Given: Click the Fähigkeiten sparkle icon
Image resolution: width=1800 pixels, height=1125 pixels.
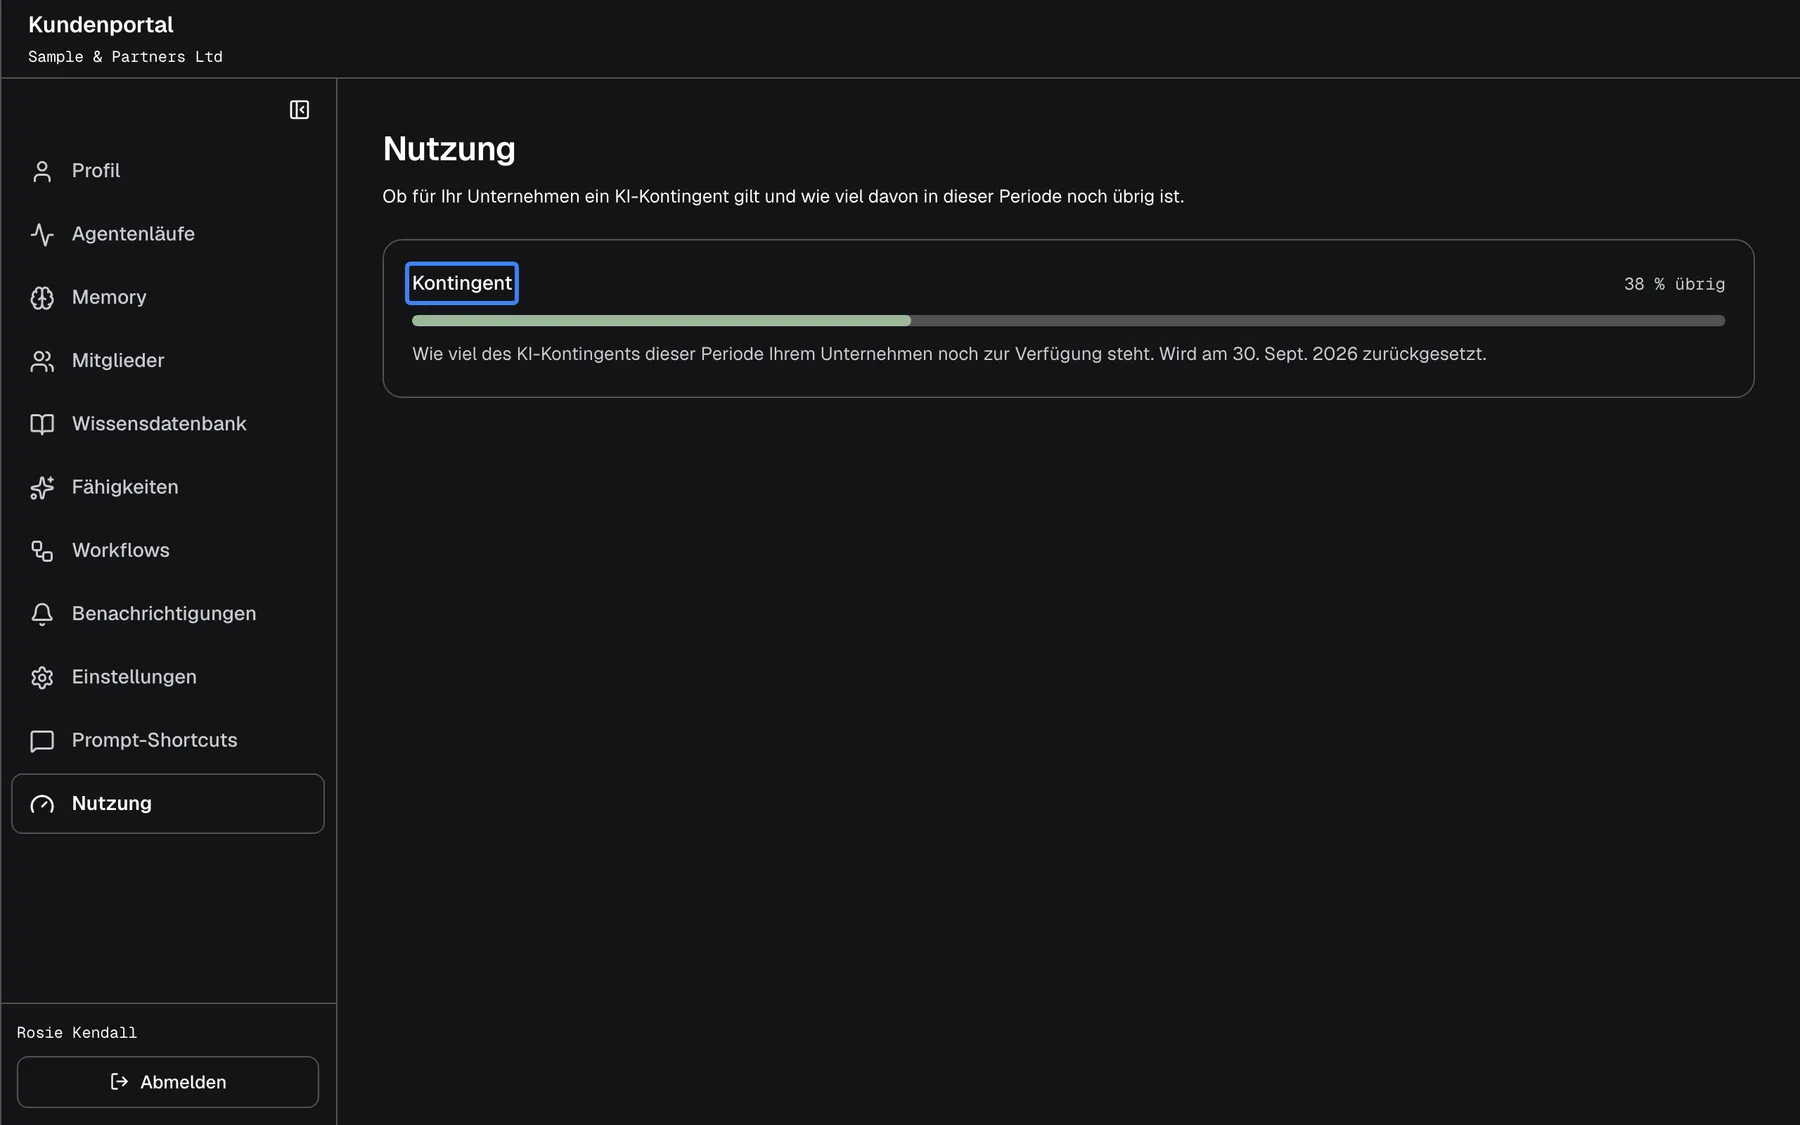Looking at the screenshot, I should coord(42,488).
